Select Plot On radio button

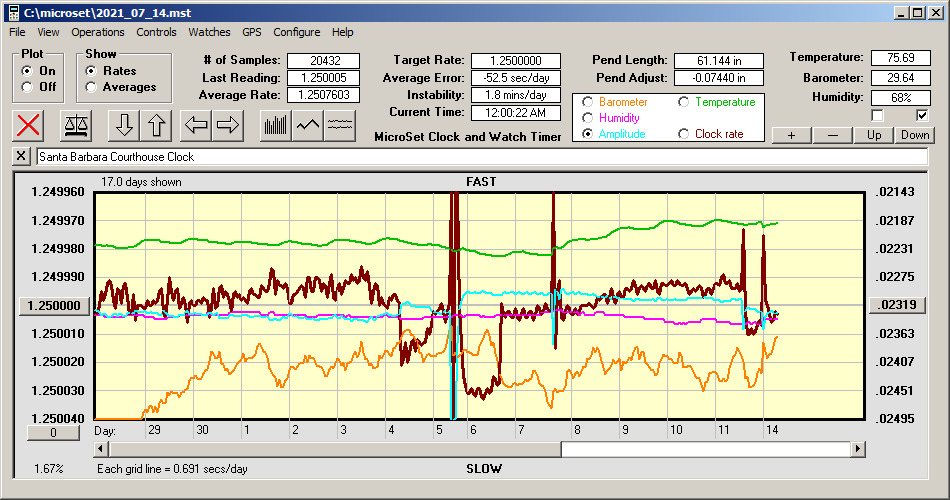[x=27, y=71]
